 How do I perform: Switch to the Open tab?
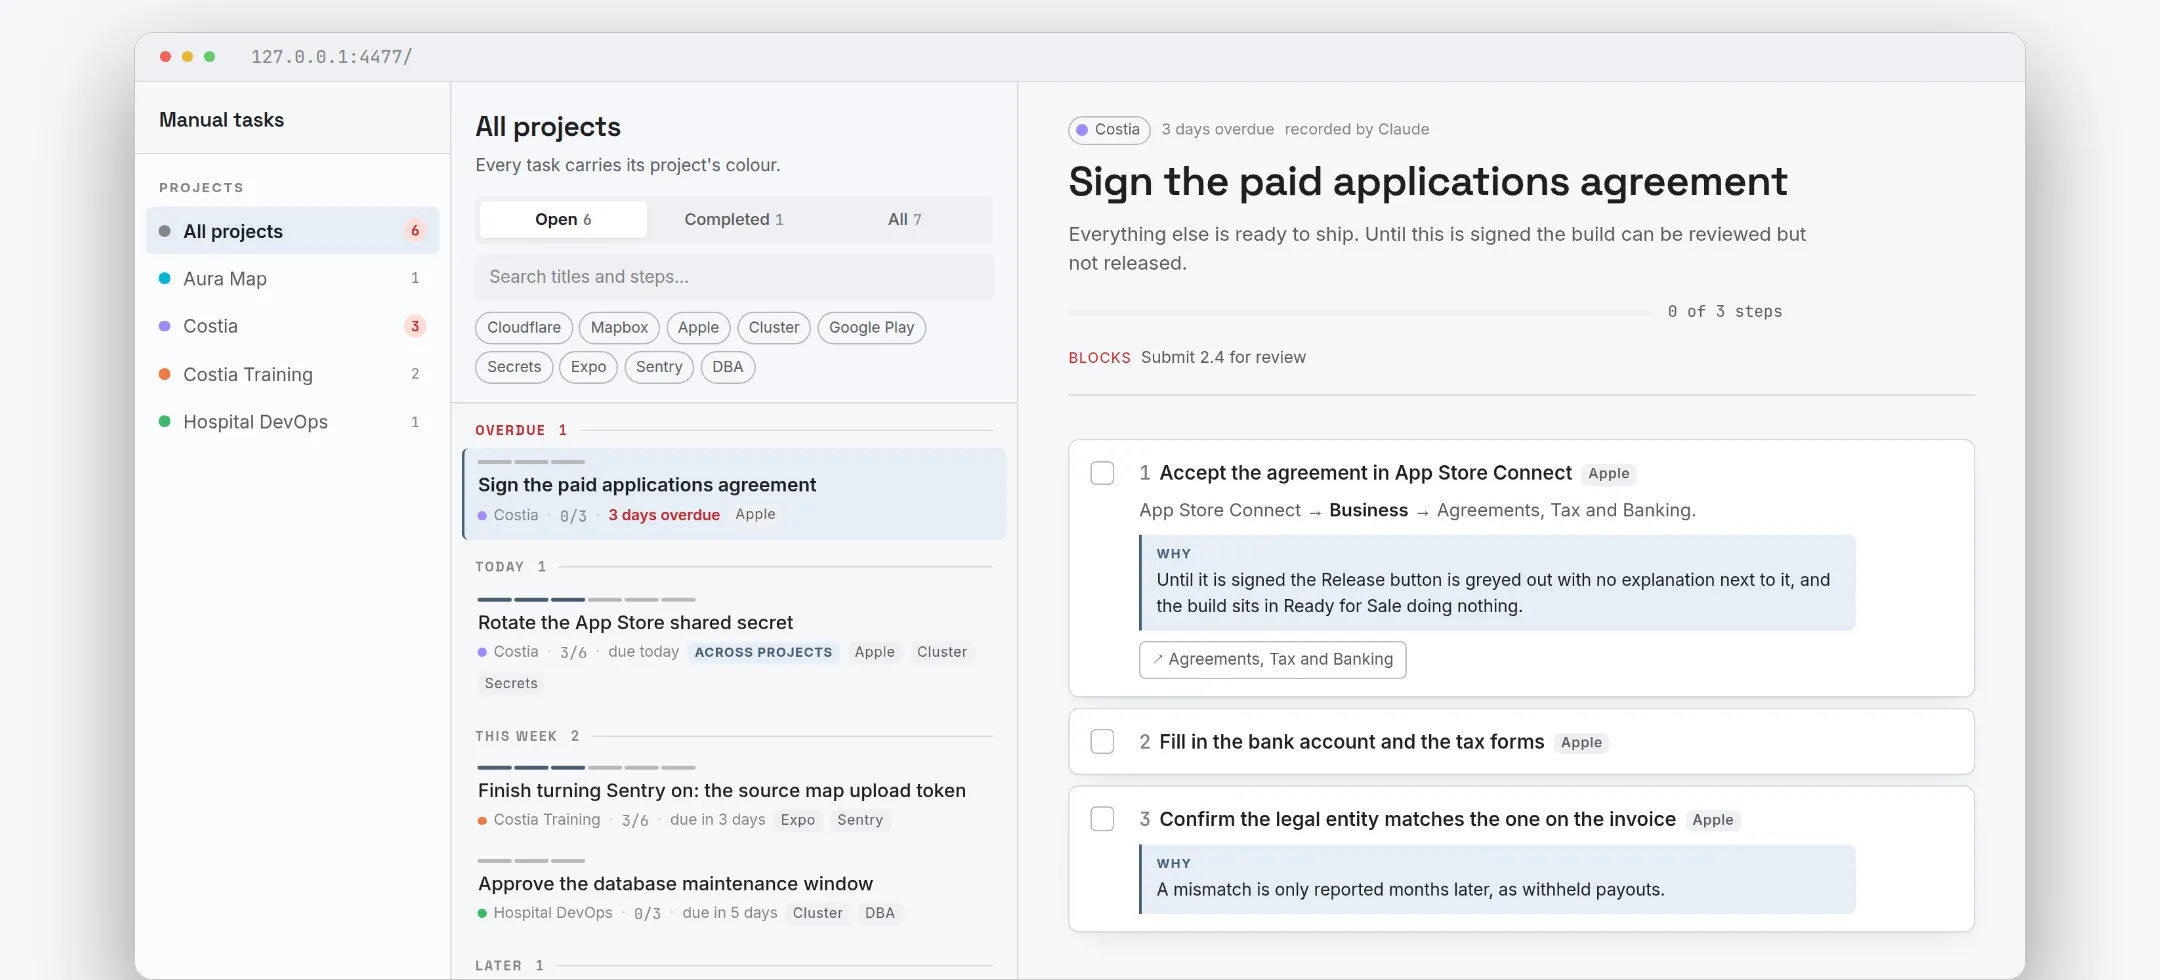pyautogui.click(x=563, y=219)
